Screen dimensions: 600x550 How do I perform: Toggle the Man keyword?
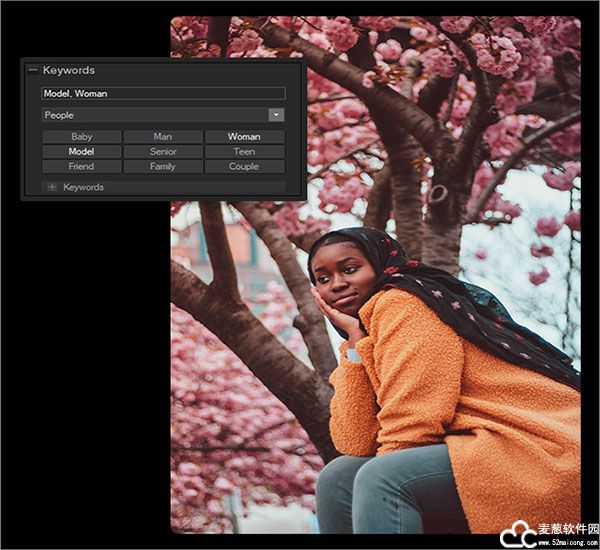click(163, 137)
